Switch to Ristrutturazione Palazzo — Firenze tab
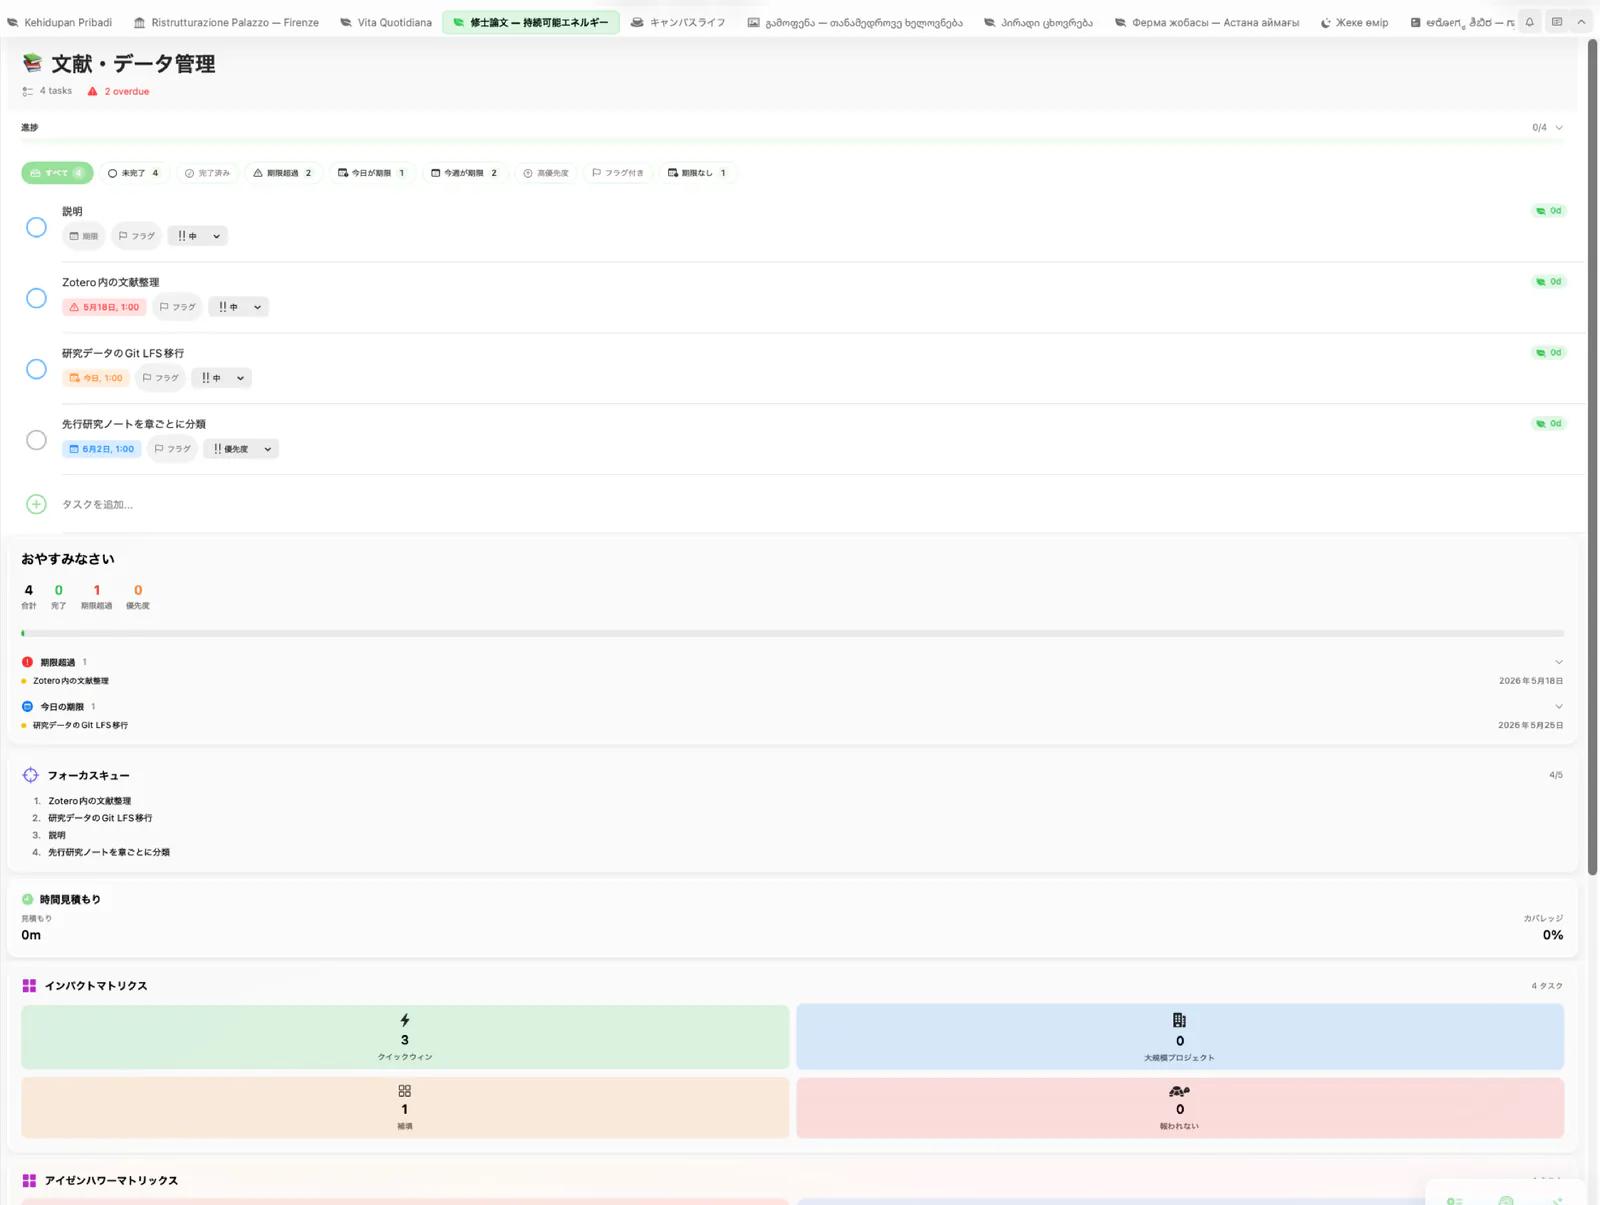 pos(226,22)
